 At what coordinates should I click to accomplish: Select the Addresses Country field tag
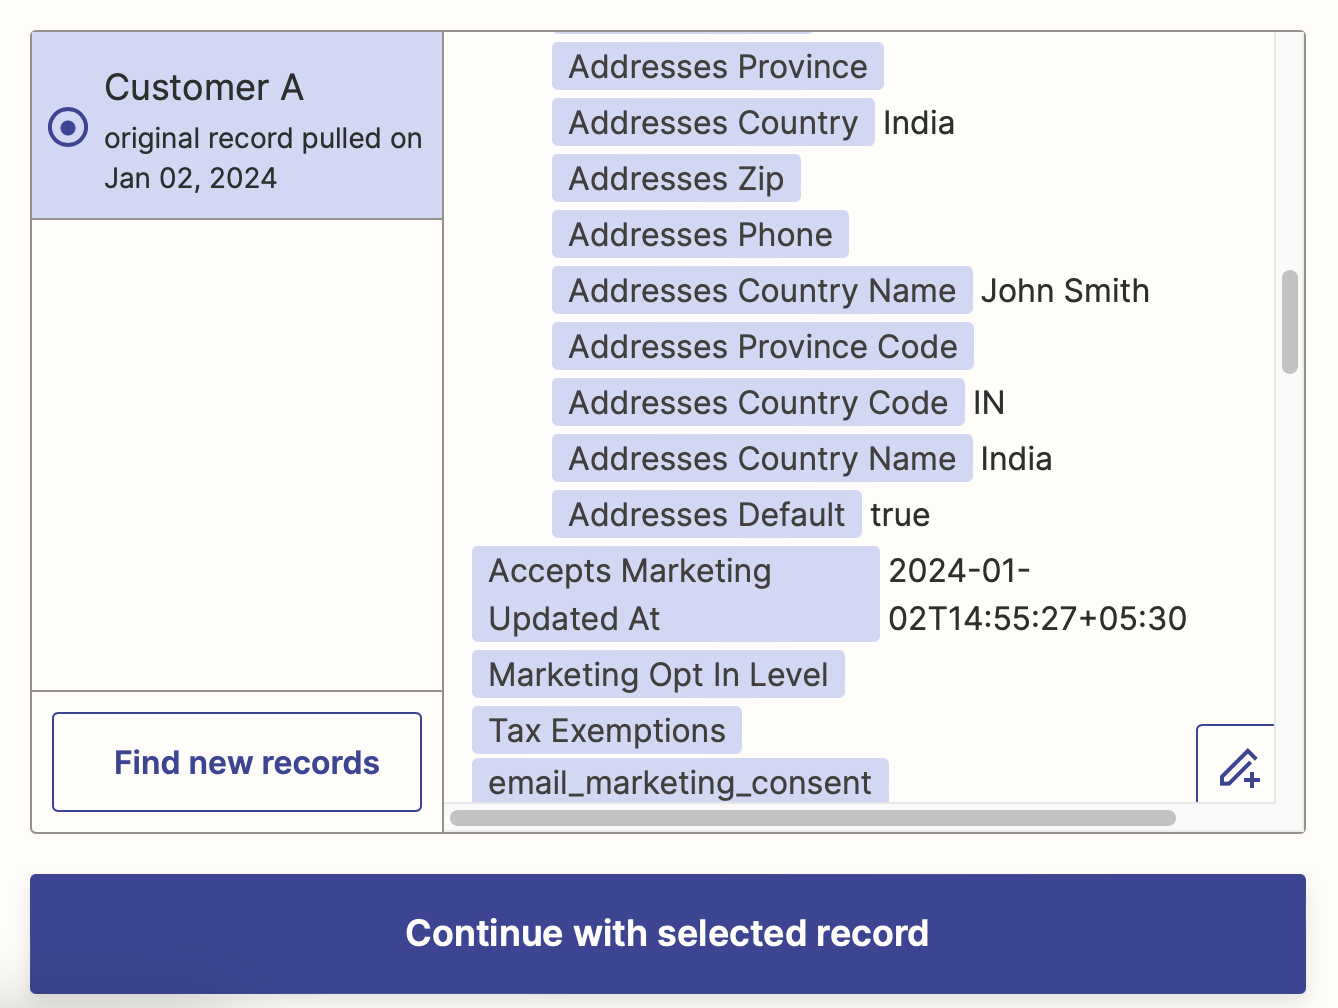click(x=713, y=122)
